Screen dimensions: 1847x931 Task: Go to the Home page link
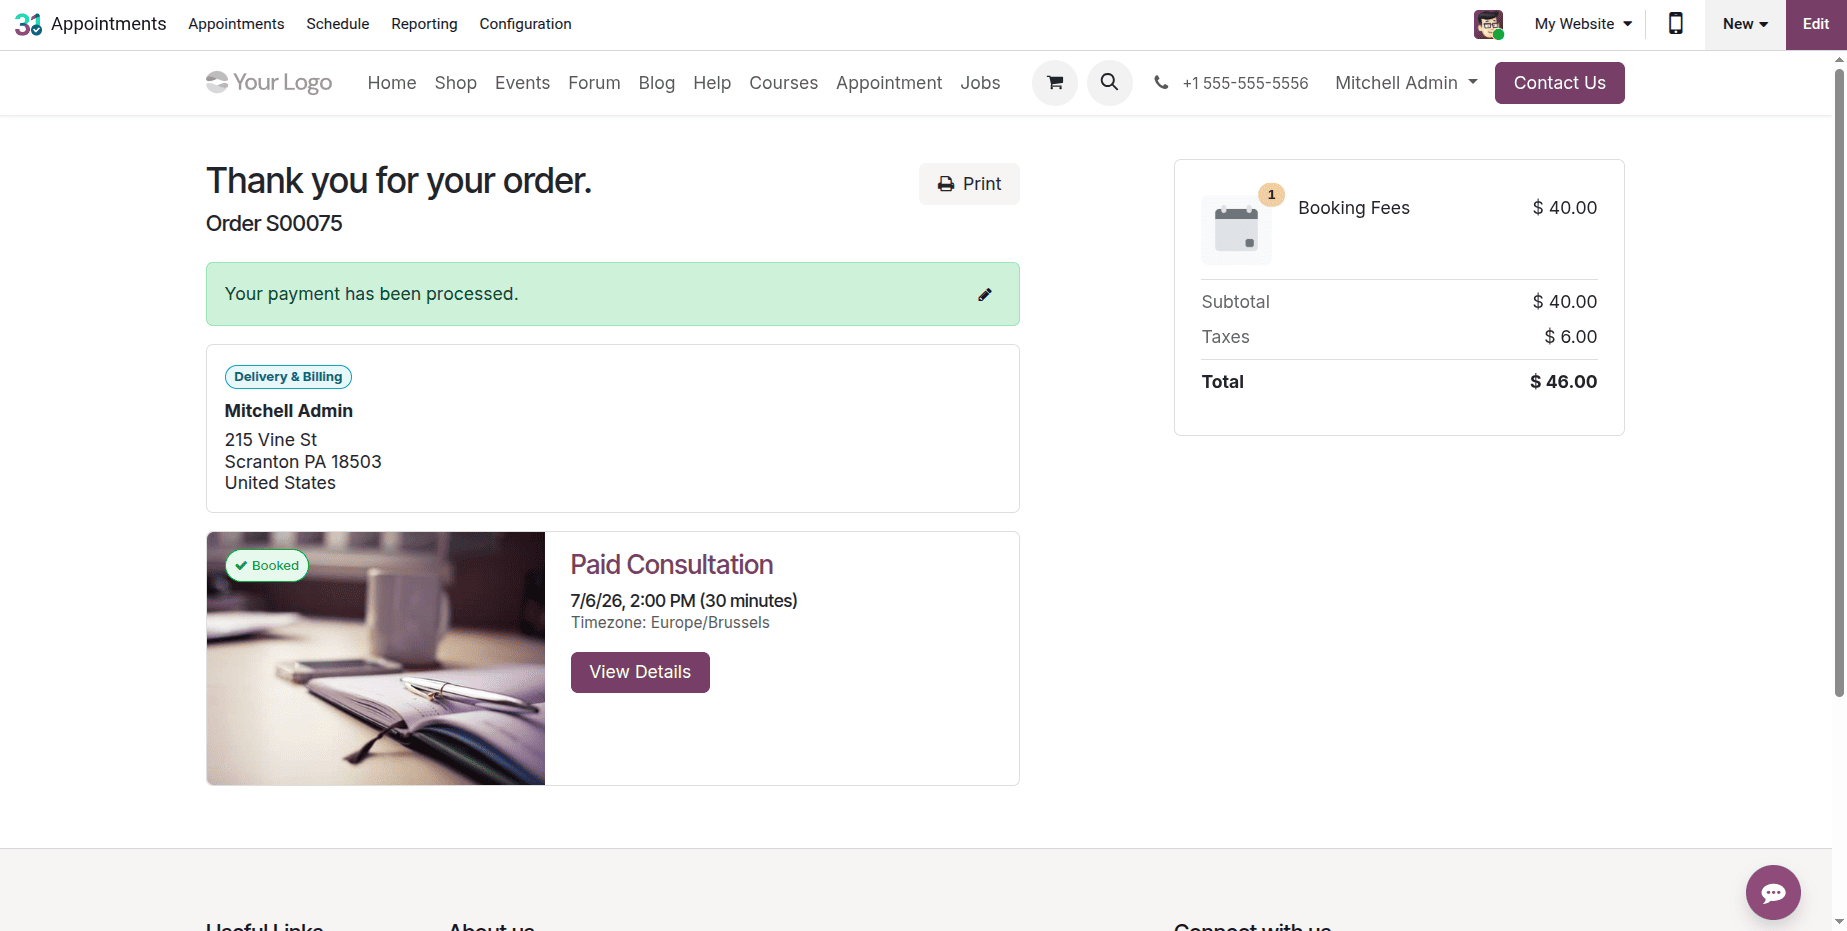392,83
